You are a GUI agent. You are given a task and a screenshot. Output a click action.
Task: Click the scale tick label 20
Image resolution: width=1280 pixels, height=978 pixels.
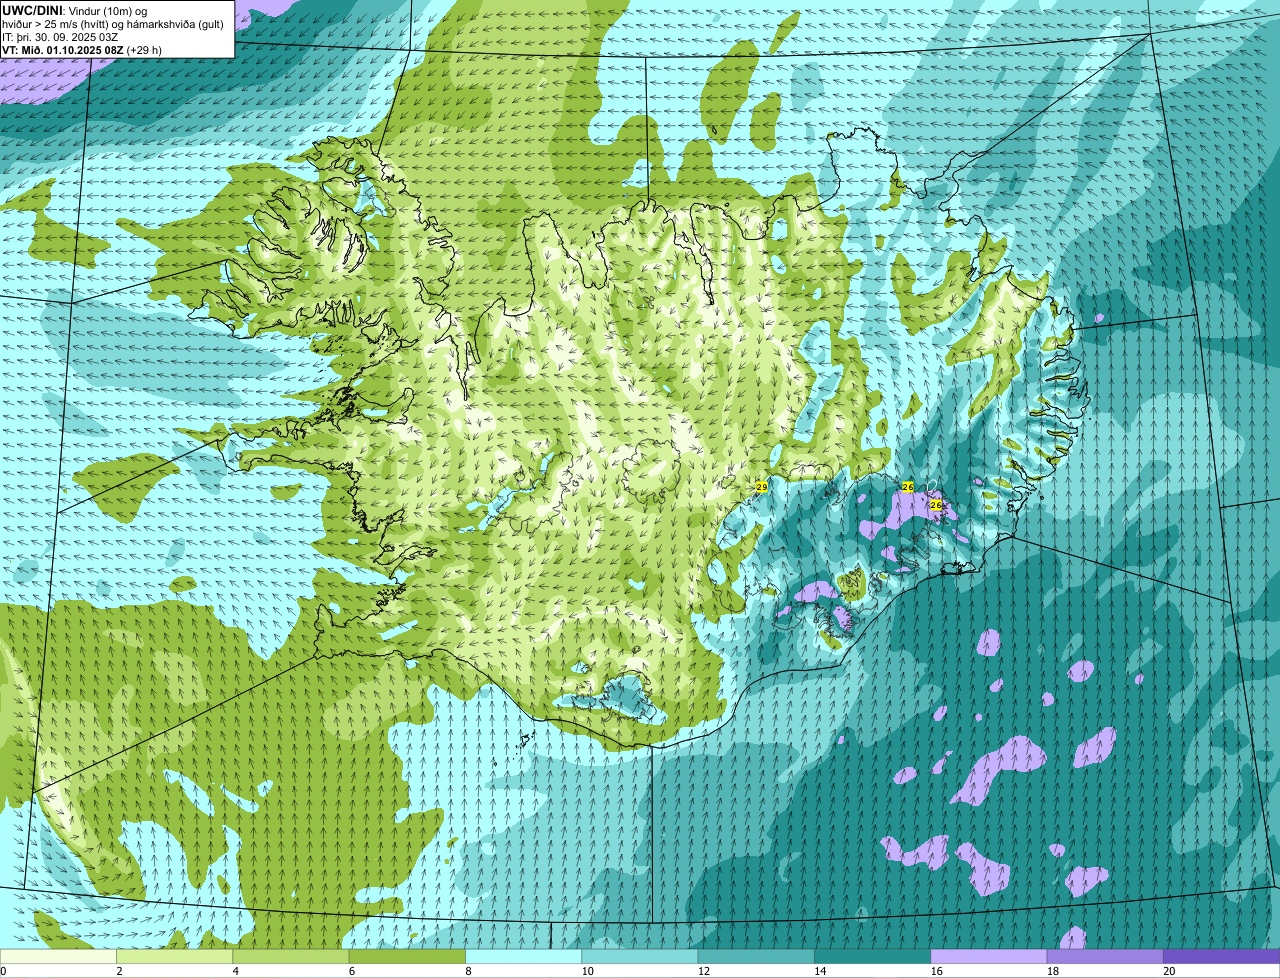[x=1169, y=971]
